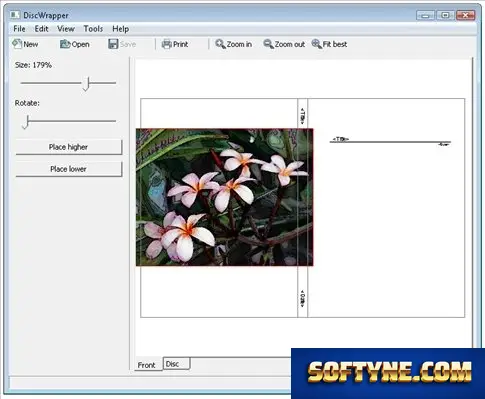This screenshot has width=485, height=399.
Task: Click the Rotate slider track
Action: pyautogui.click(x=68, y=121)
